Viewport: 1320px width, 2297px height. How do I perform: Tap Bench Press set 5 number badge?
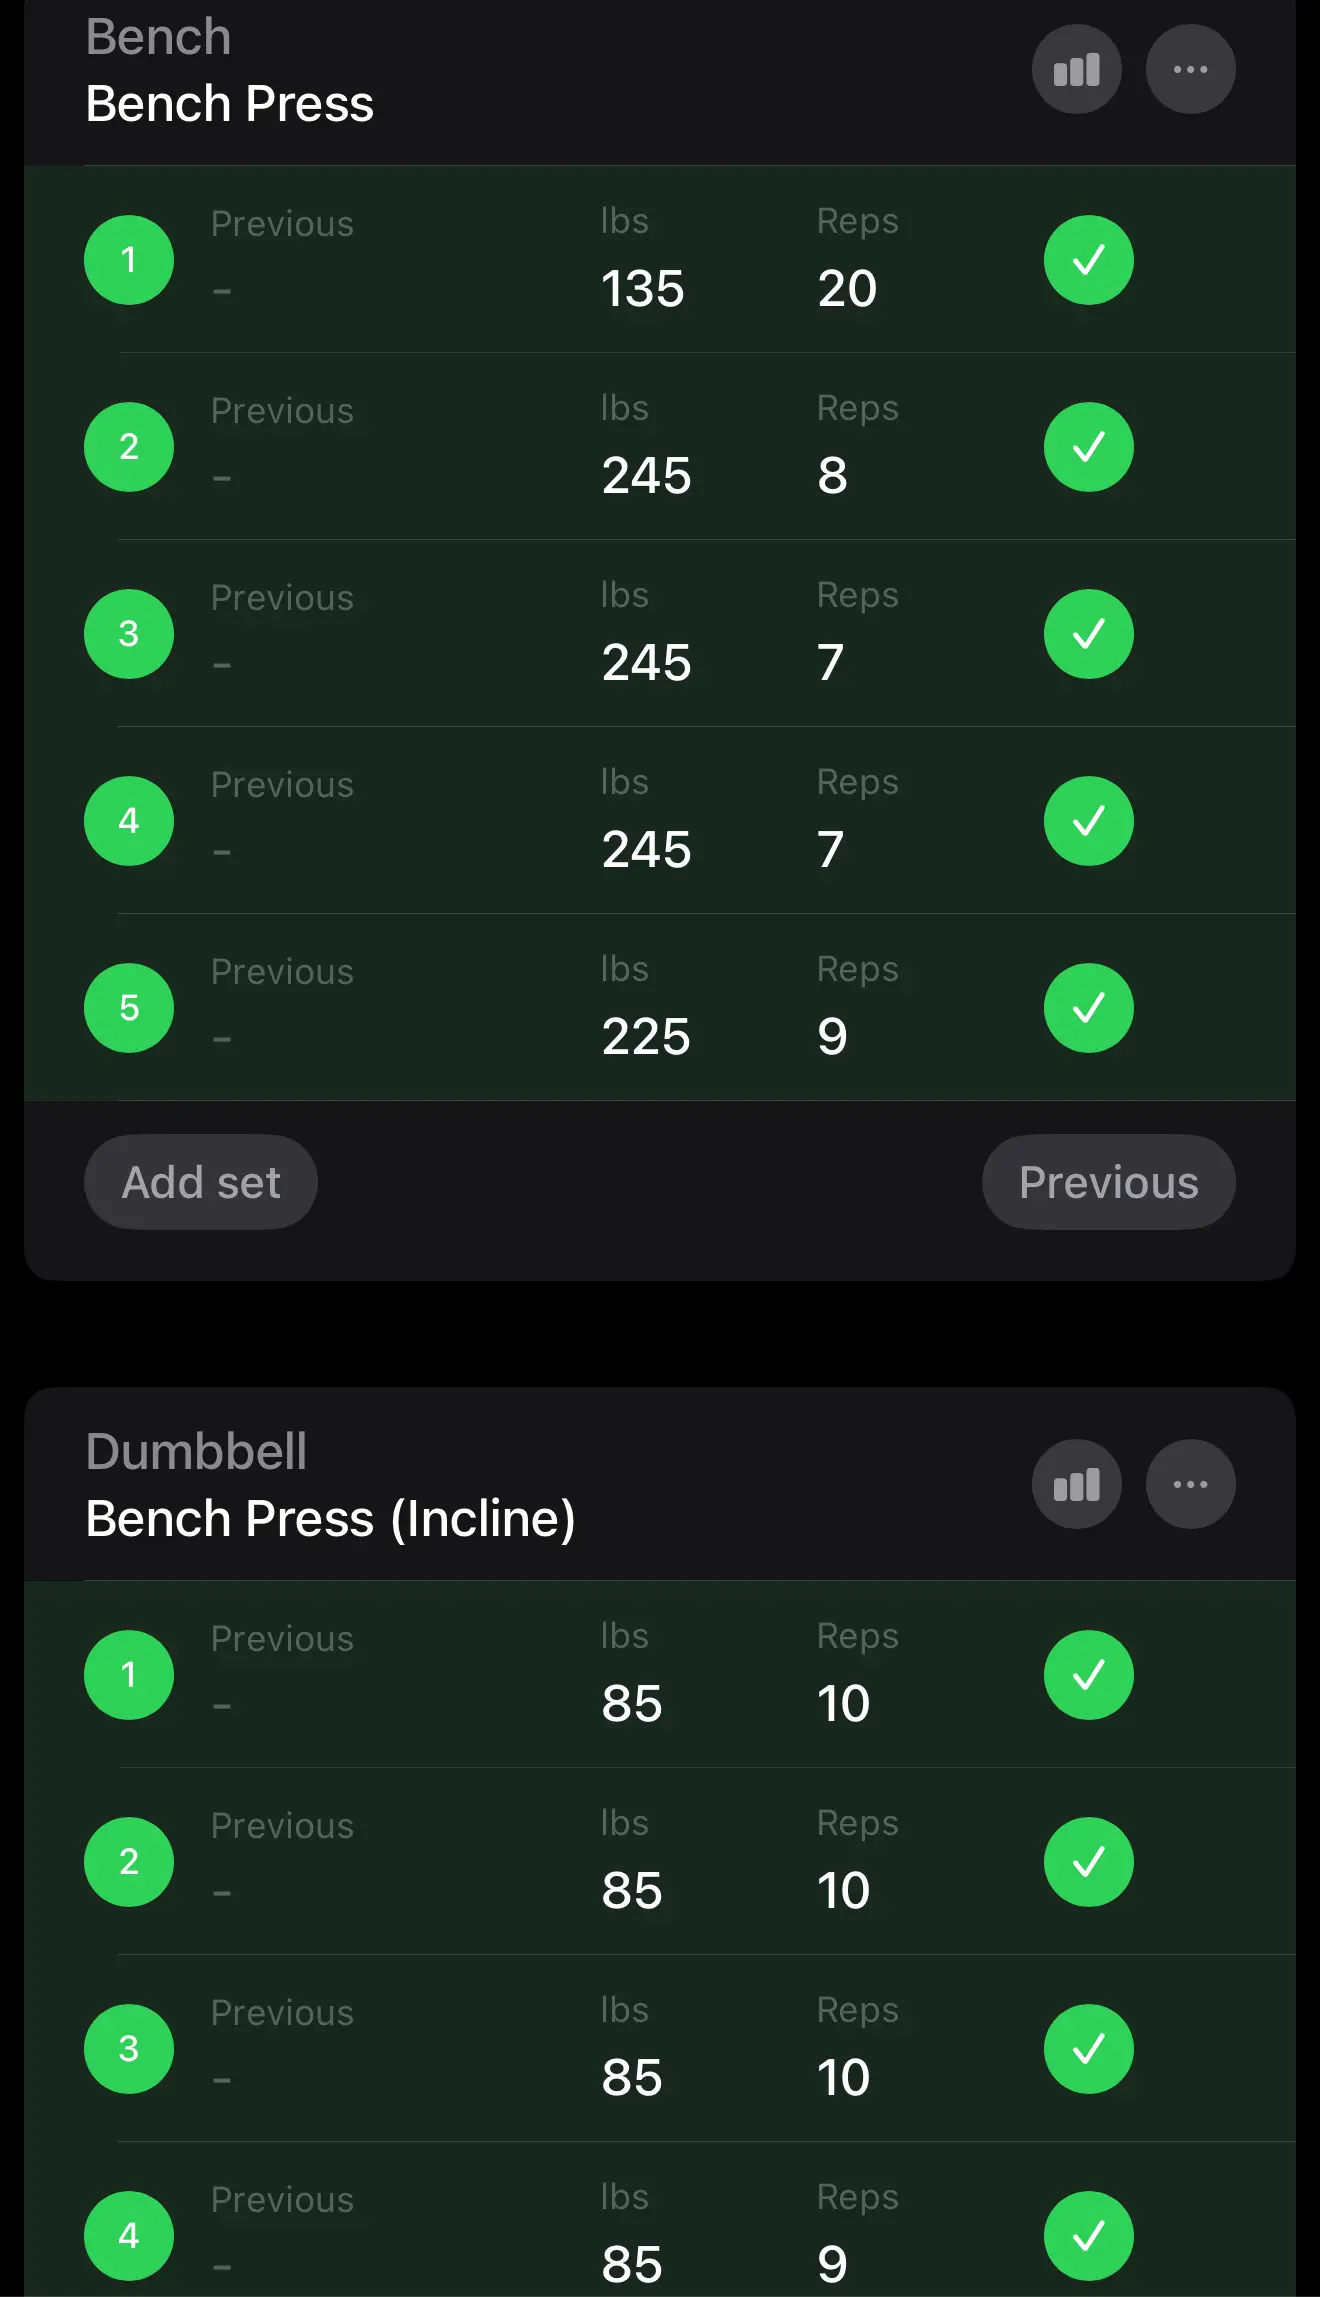pyautogui.click(x=129, y=1008)
